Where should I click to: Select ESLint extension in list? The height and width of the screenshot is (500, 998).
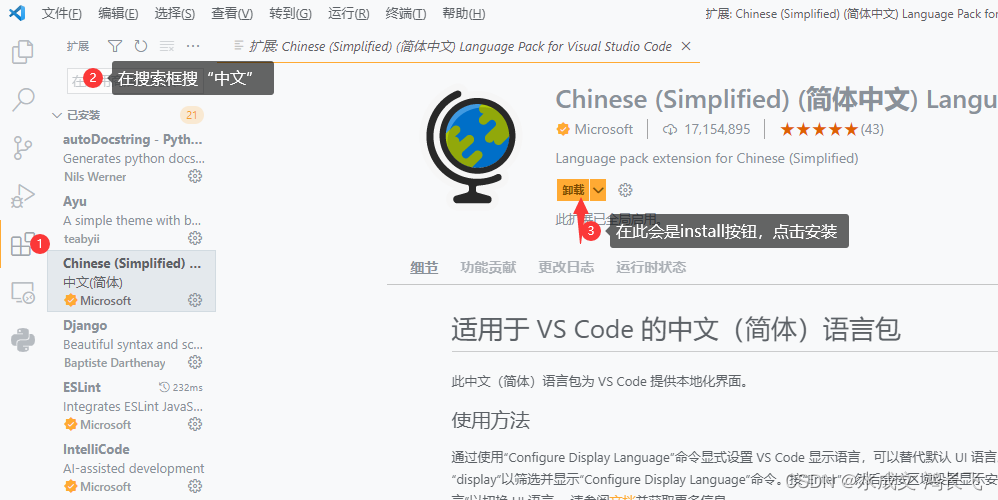pyautogui.click(x=131, y=405)
